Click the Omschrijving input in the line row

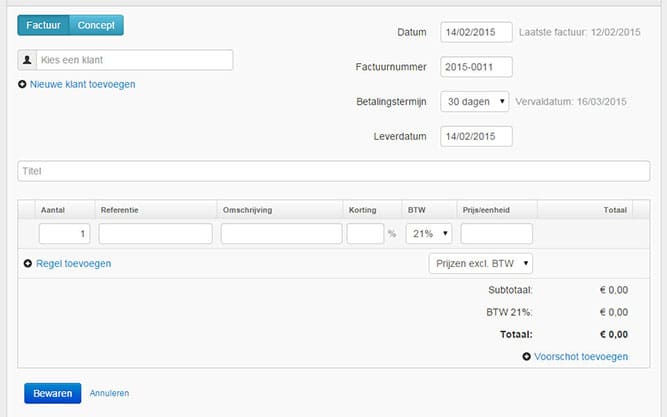(x=281, y=234)
